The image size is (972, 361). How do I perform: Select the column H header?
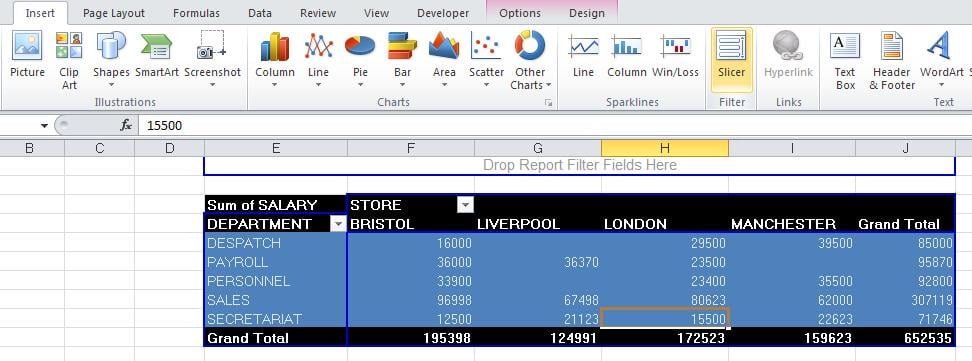665,148
